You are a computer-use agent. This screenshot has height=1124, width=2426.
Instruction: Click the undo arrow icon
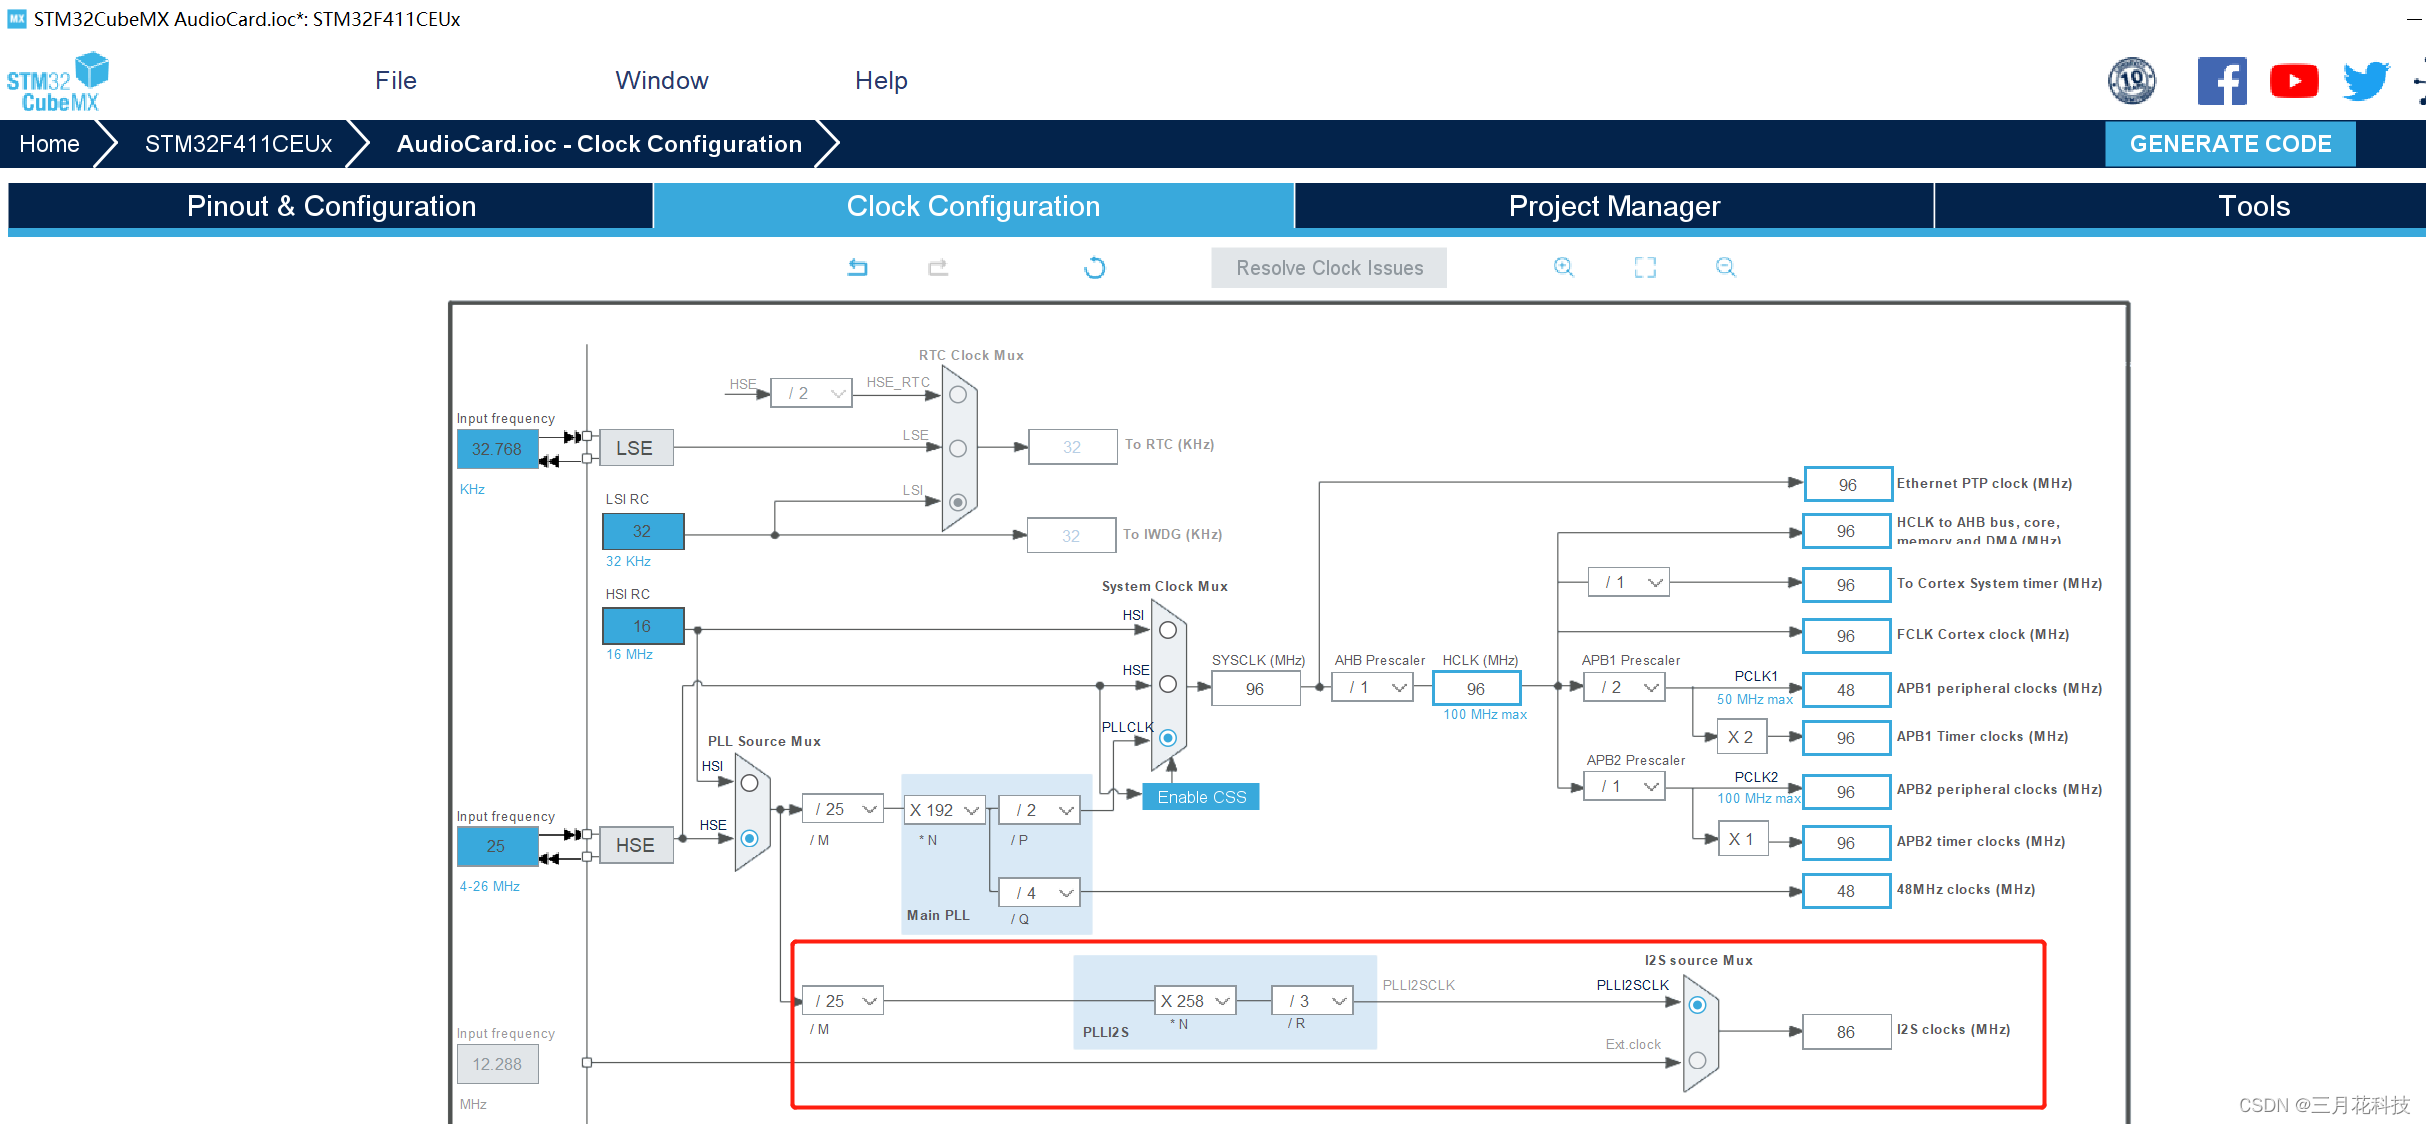click(857, 267)
